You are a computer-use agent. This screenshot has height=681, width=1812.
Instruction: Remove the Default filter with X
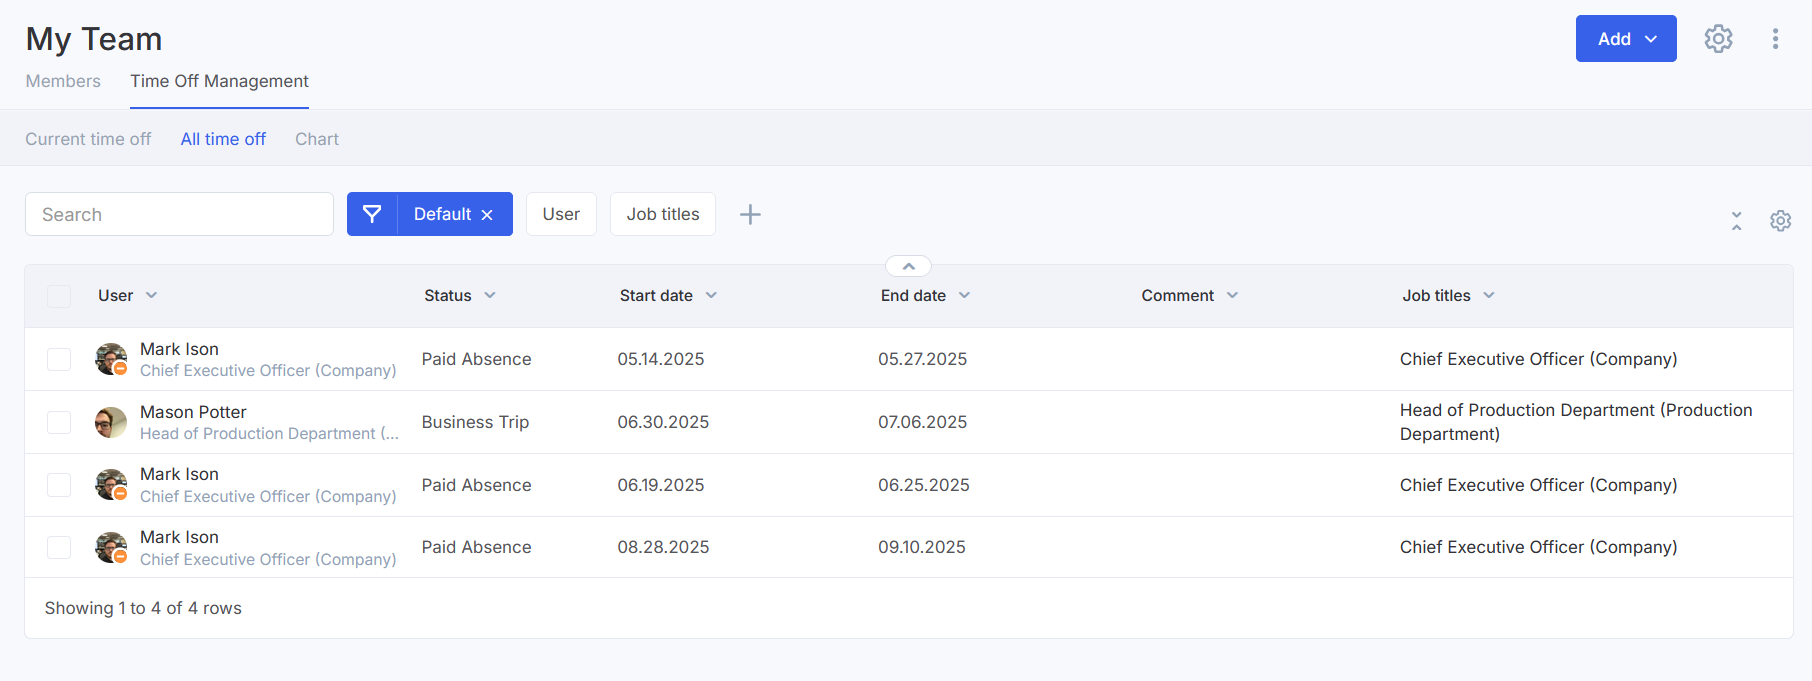(x=487, y=215)
